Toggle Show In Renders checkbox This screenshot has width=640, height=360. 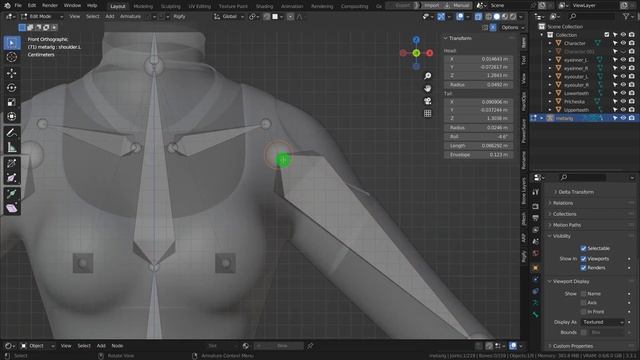pos(583,268)
